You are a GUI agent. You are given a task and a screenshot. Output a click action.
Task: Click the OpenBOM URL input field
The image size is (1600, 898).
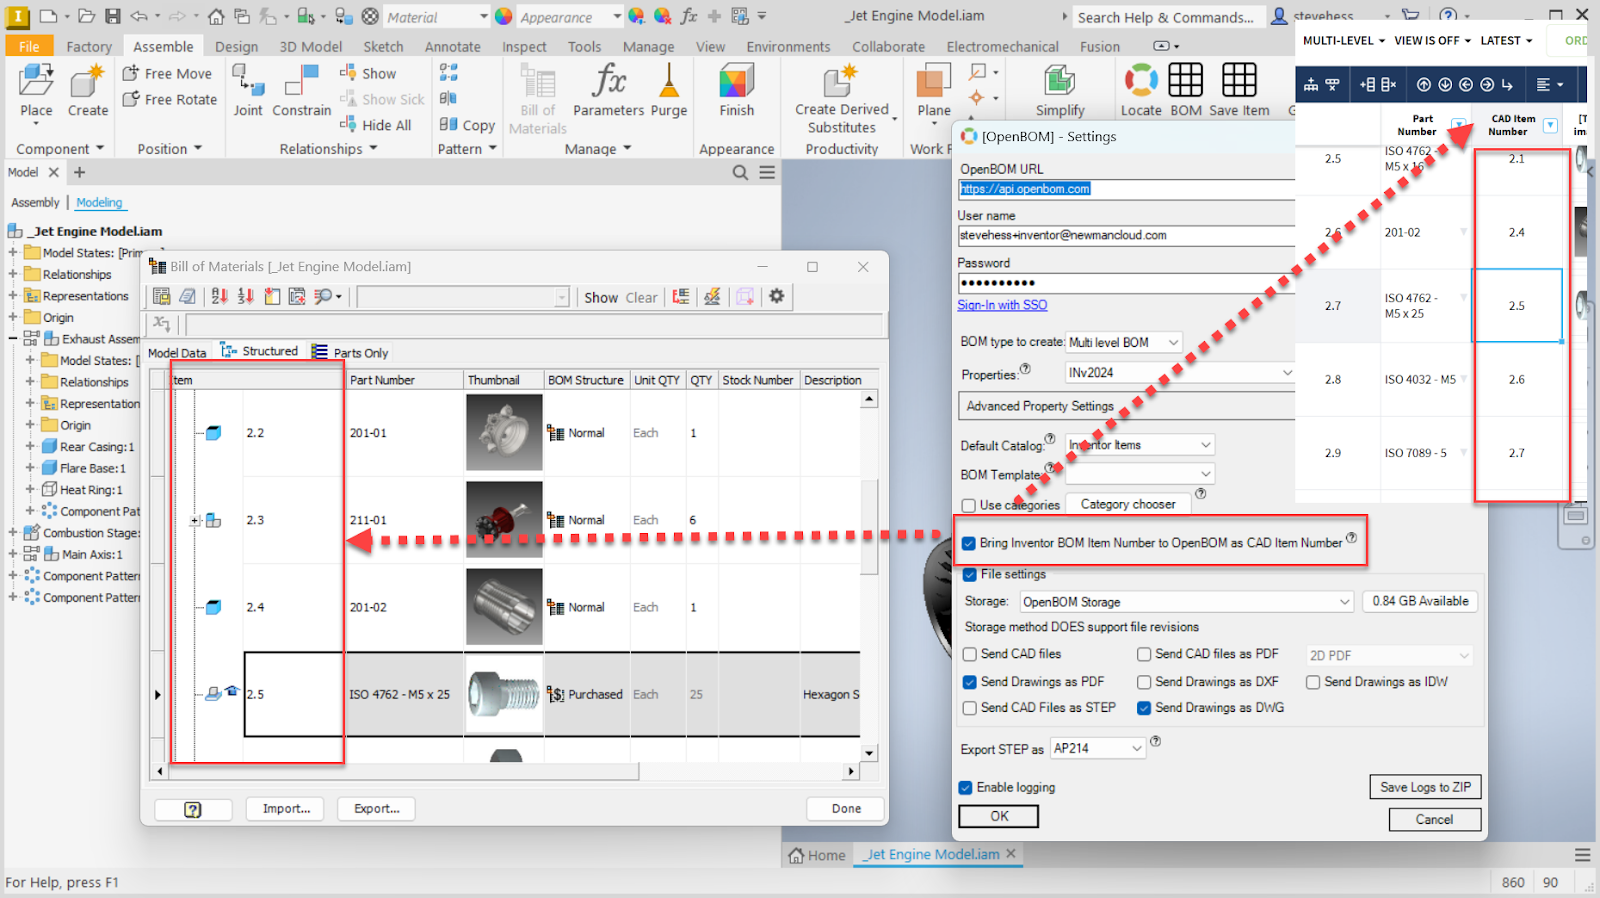point(1126,189)
